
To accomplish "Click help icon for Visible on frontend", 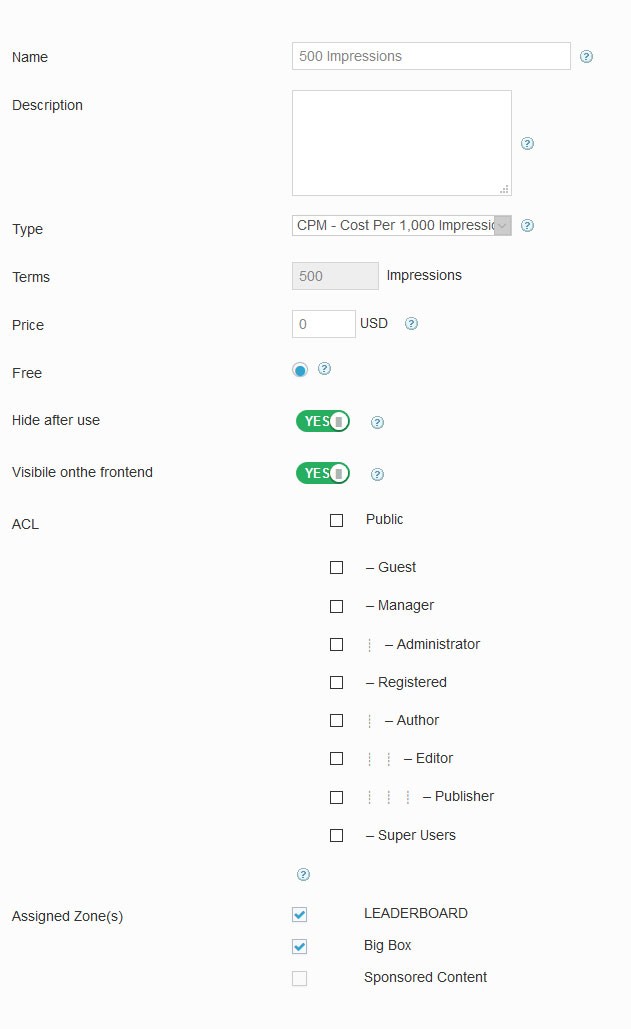I will click(377, 475).
